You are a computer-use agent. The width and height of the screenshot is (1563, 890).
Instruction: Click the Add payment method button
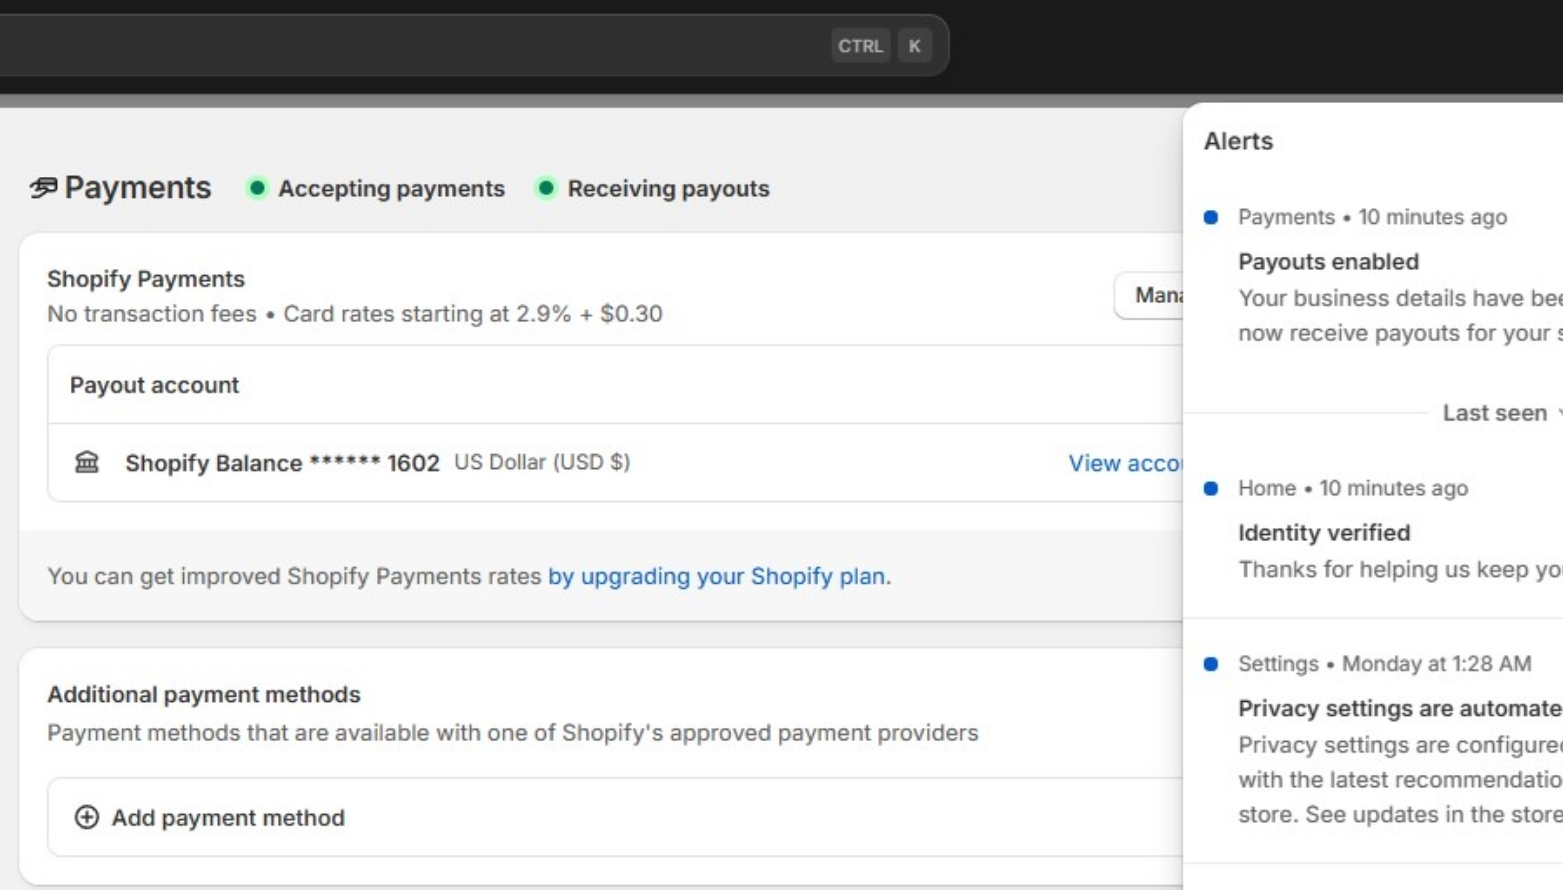click(216, 817)
